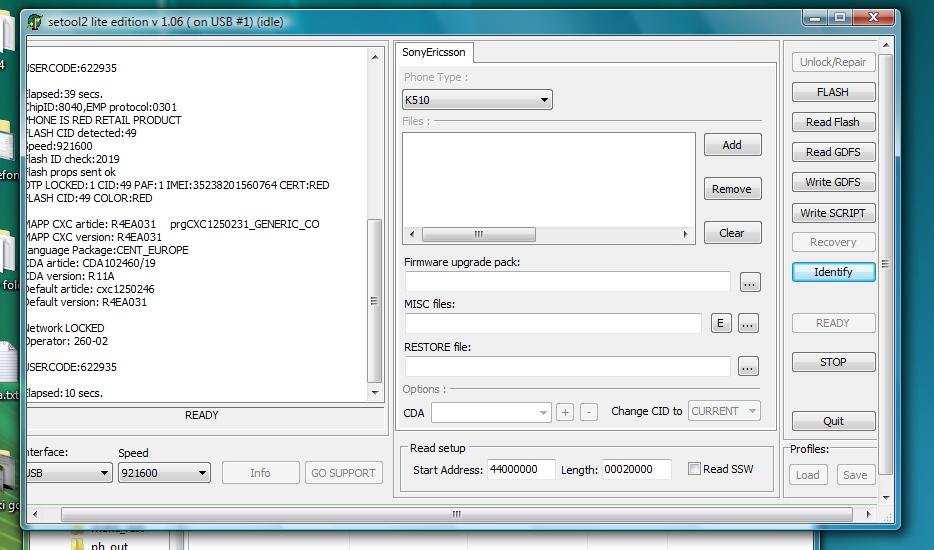Click the Length field
Viewport: 934px width, 550px height.
(636, 470)
